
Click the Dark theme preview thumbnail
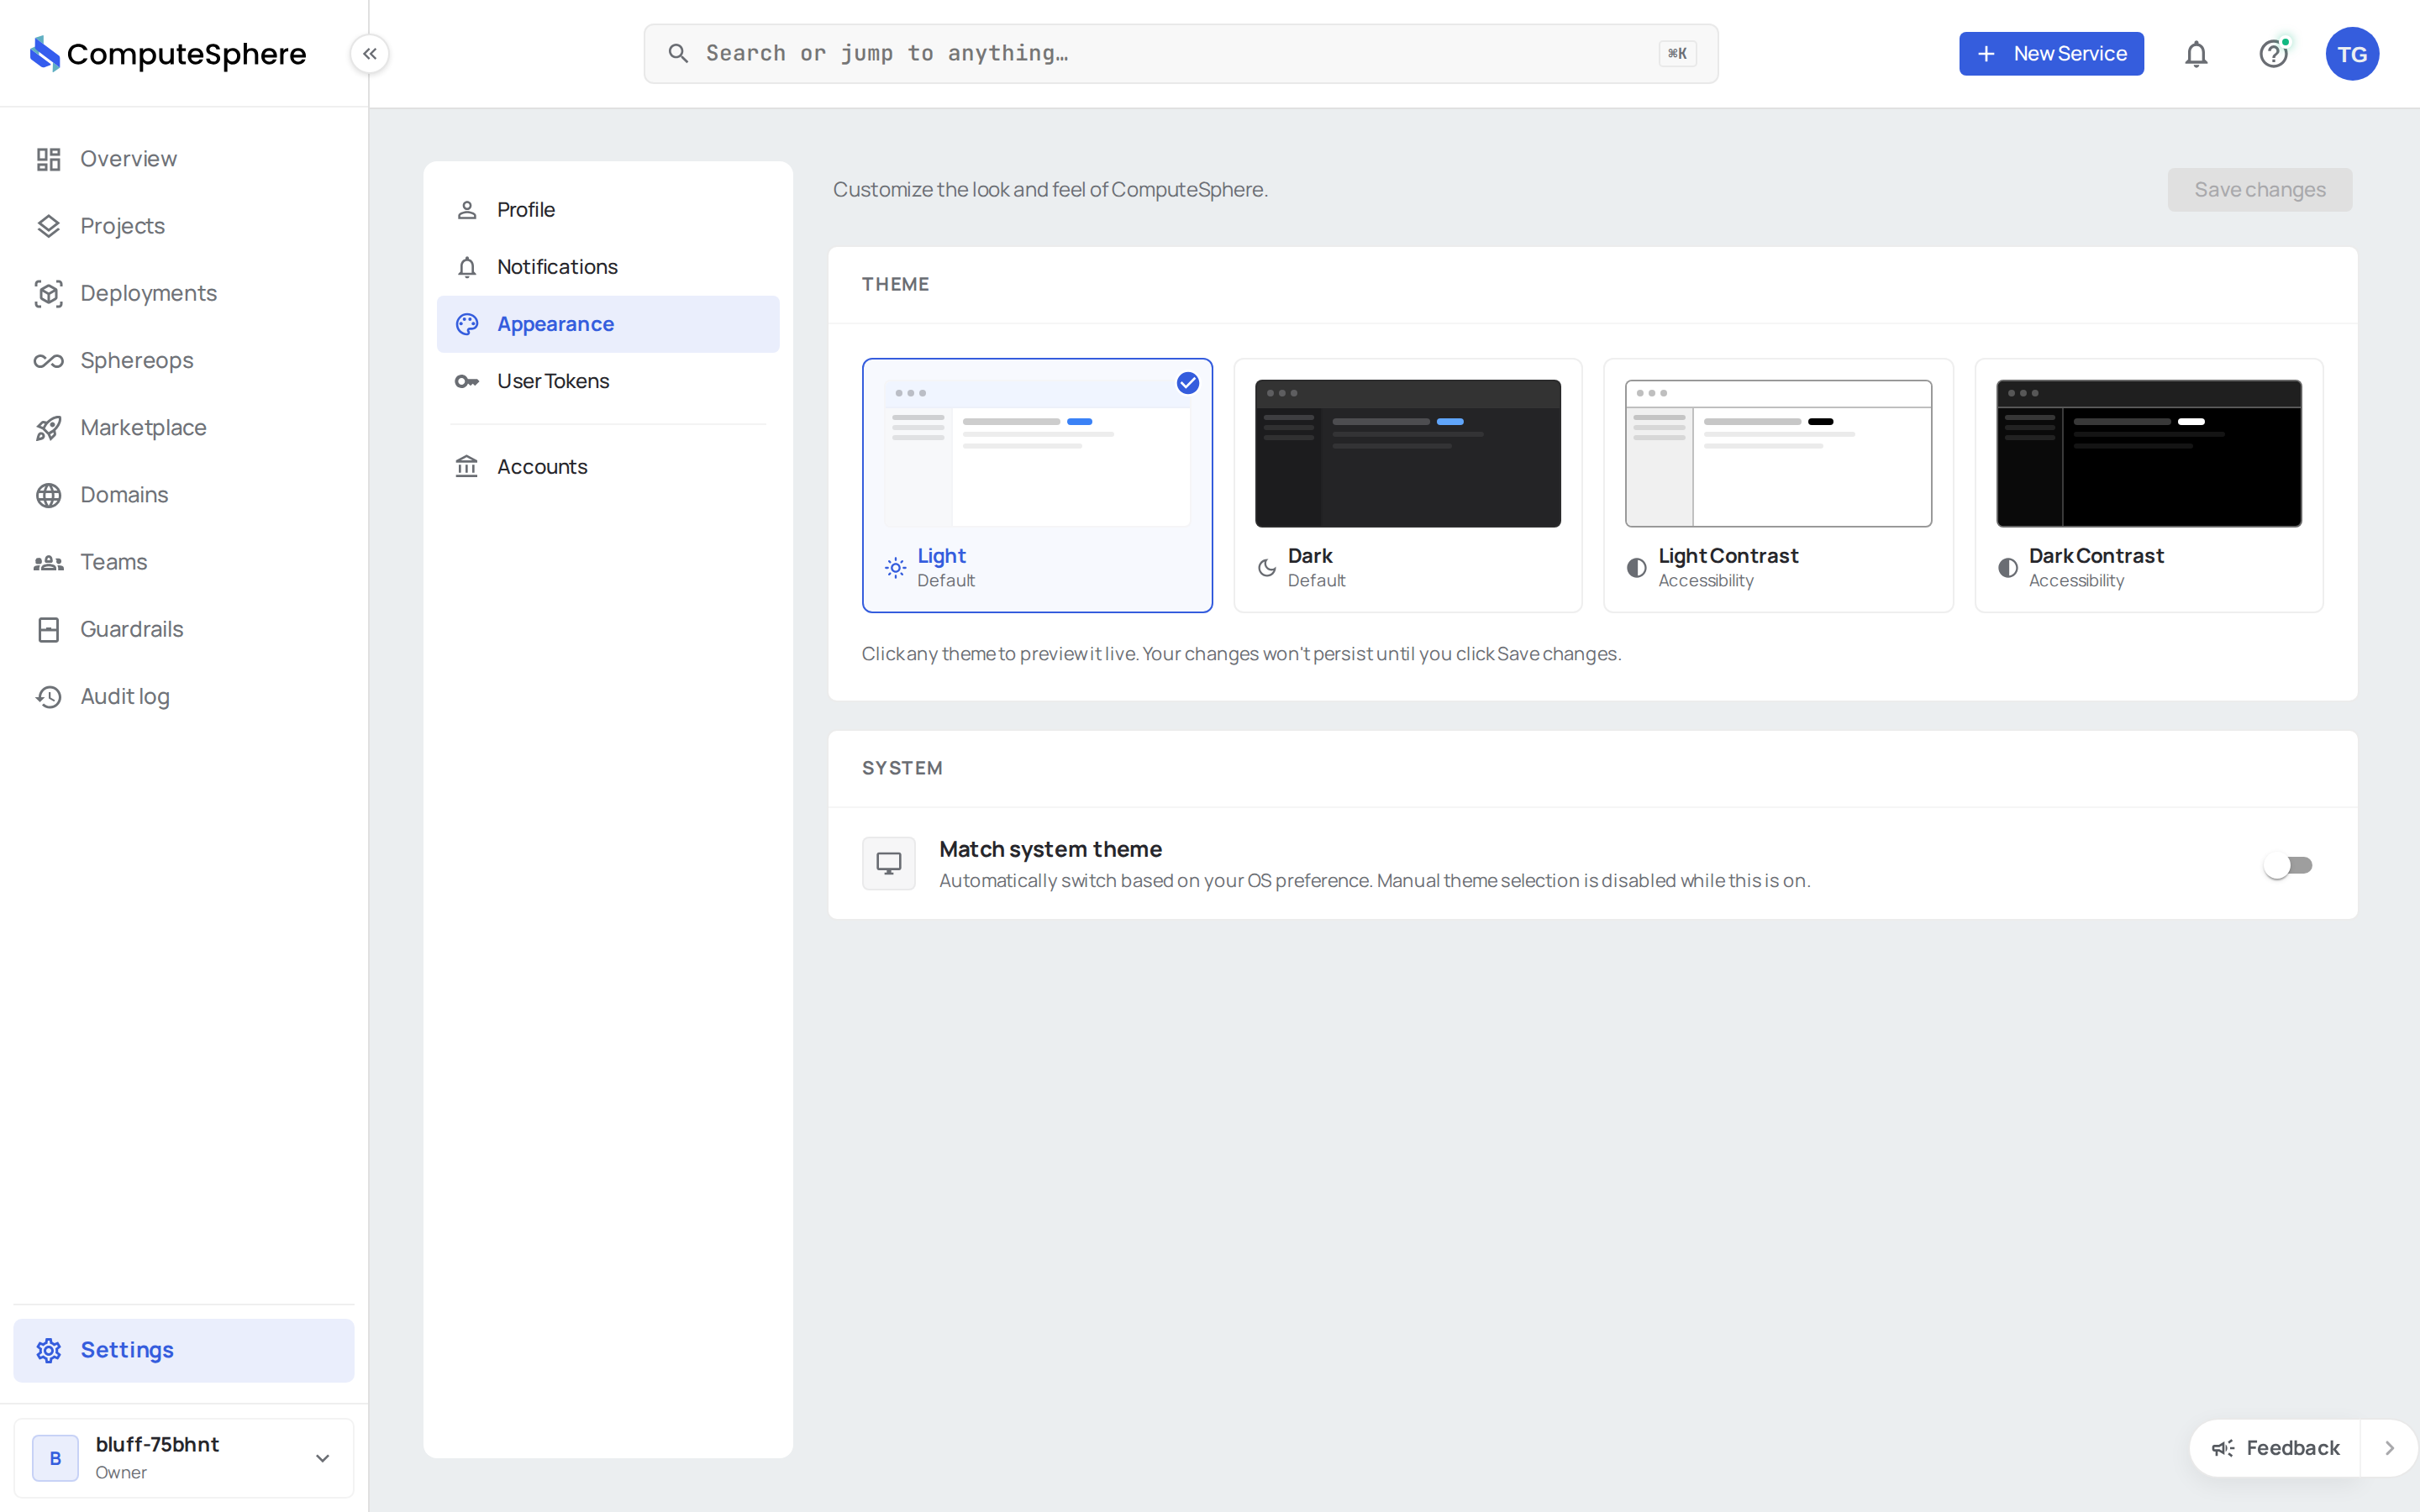[1407, 453]
